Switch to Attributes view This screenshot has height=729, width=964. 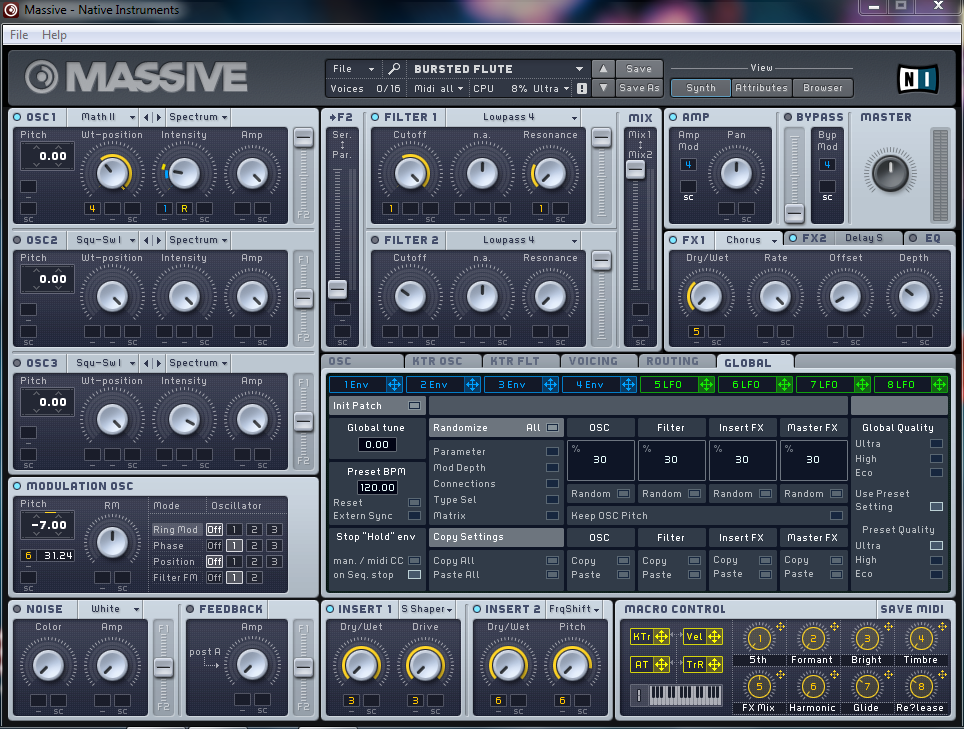761,88
